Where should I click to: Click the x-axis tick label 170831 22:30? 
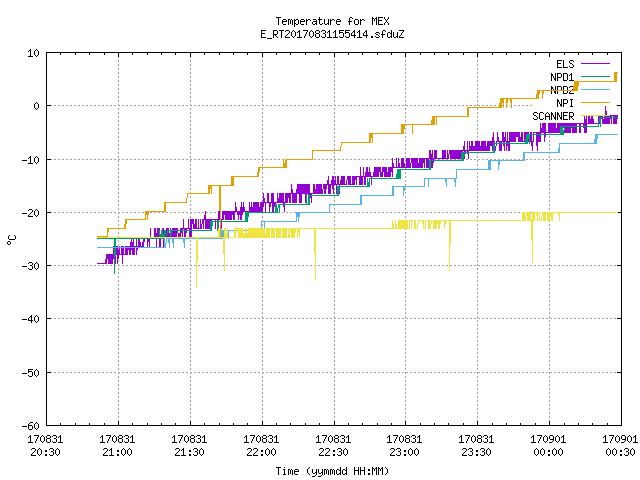click(x=333, y=446)
